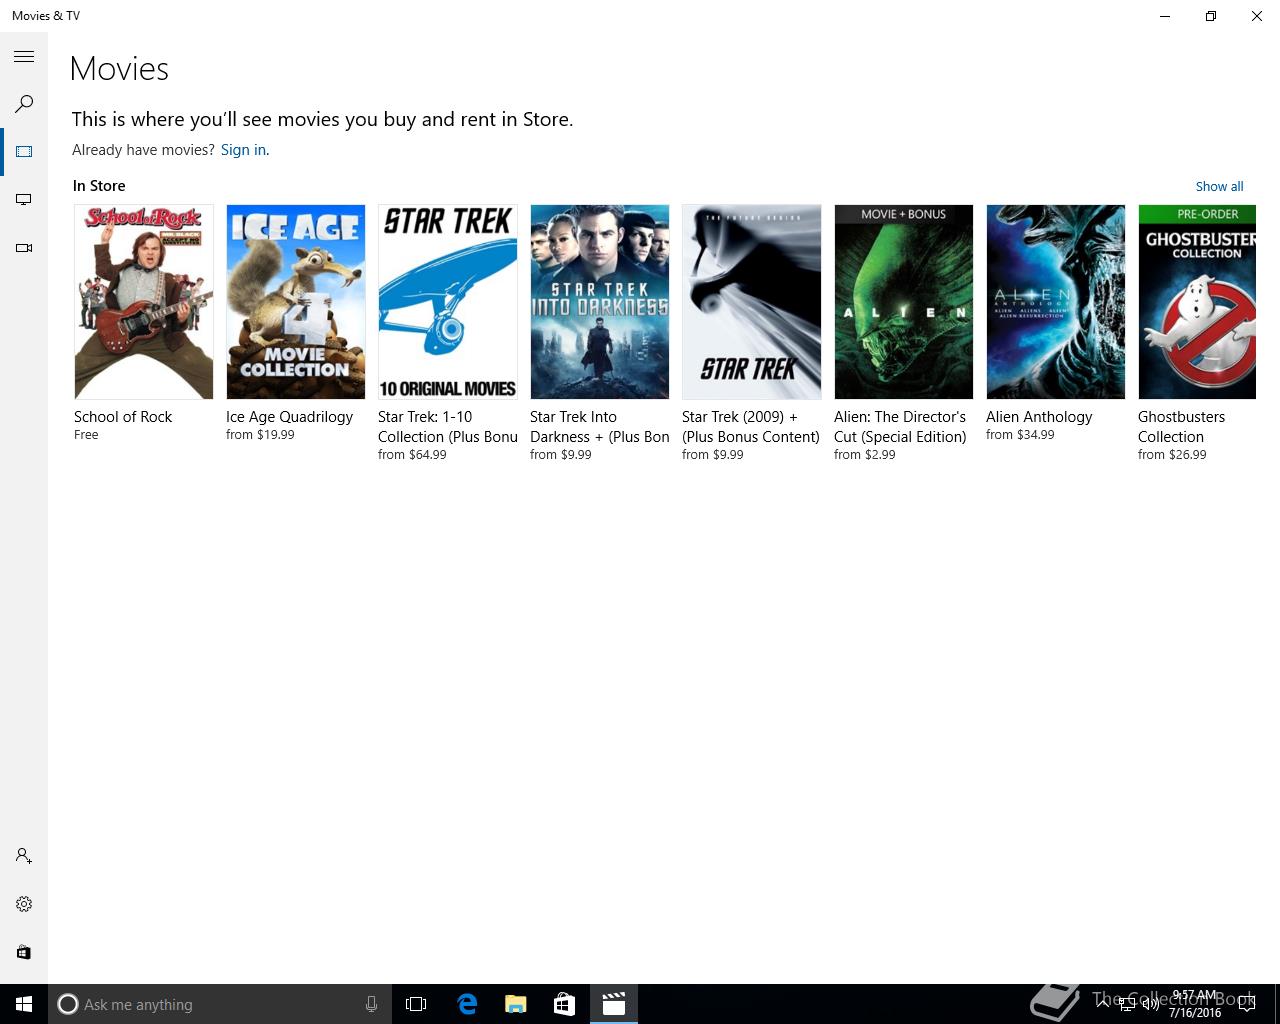The height and width of the screenshot is (1024, 1280).
Task: Click the Alien Anthology title text
Action: click(1039, 417)
